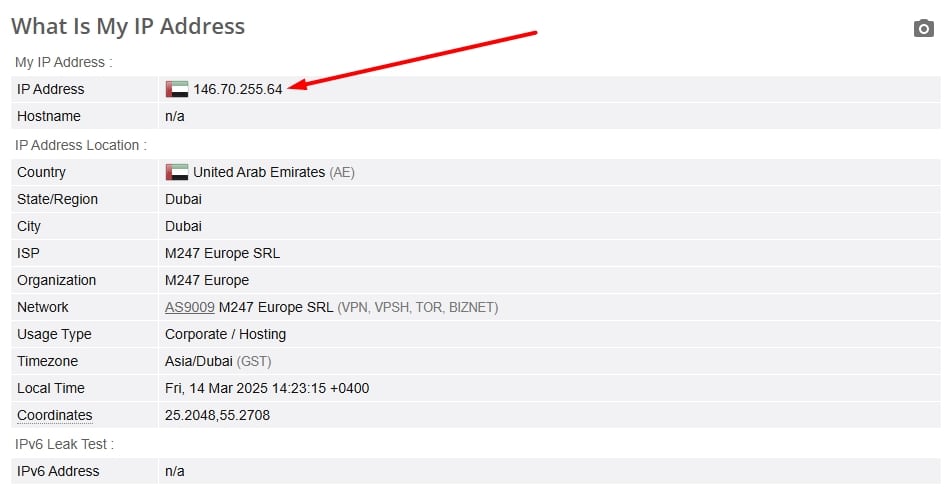This screenshot has width=946, height=491.
Task: Open the AS9009 network link
Action: point(189,308)
